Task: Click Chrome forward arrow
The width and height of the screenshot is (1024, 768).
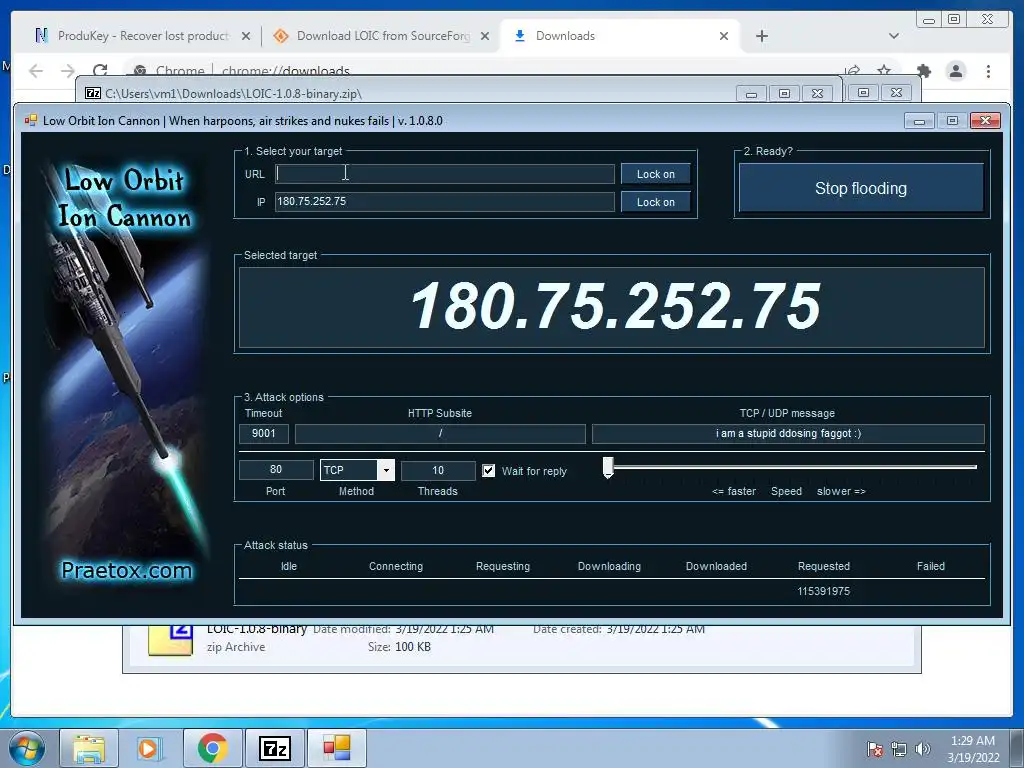Action: [x=68, y=71]
